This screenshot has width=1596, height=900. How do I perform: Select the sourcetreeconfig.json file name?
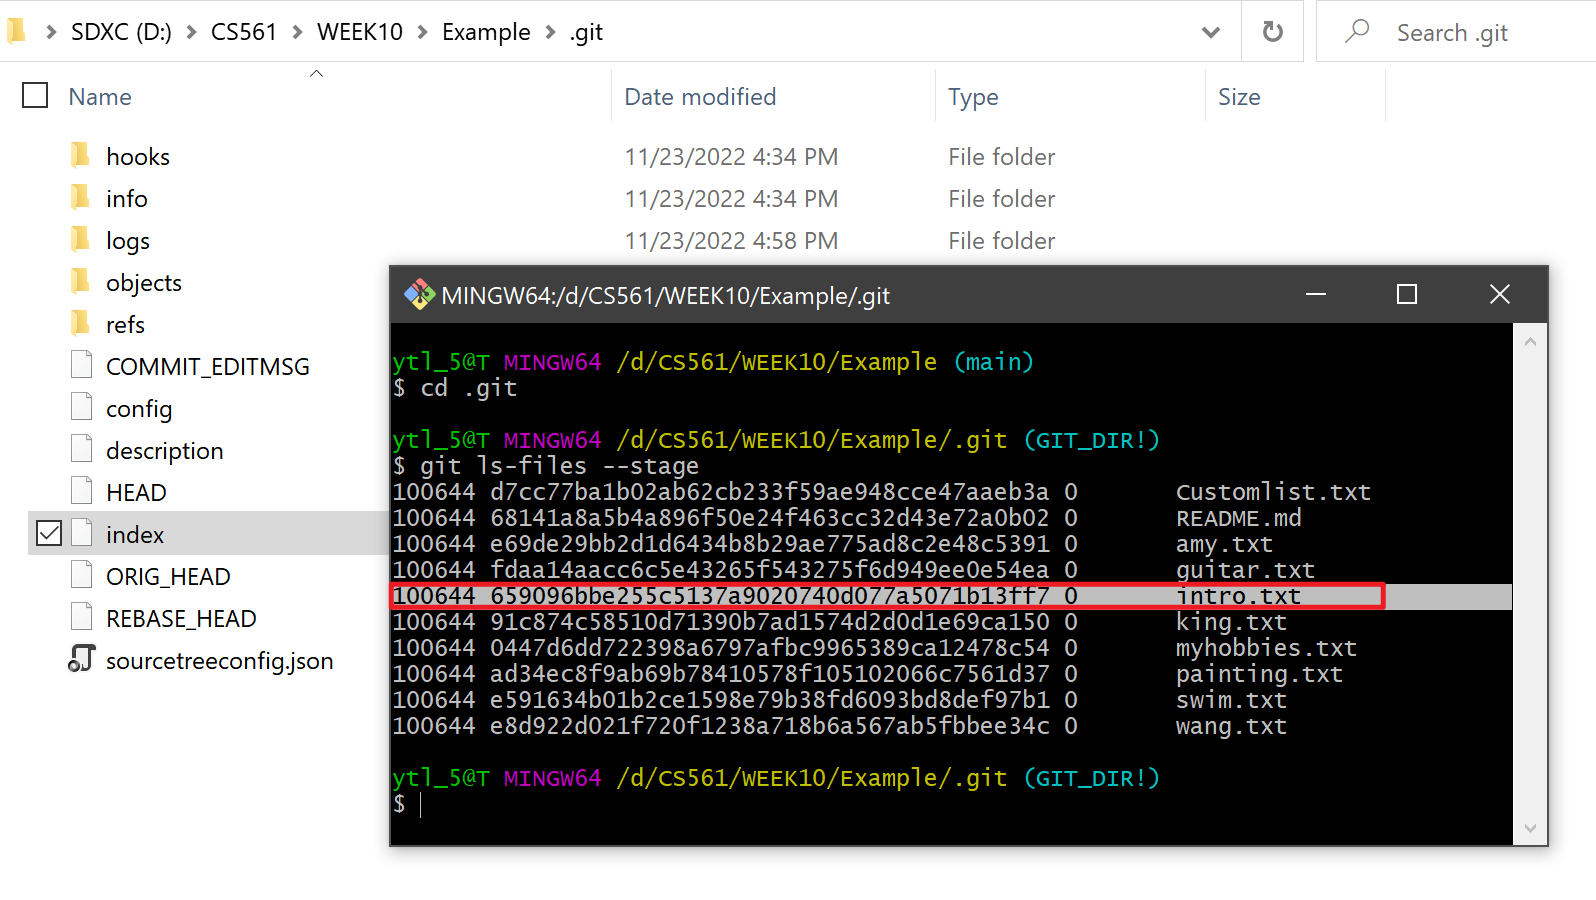(220, 661)
